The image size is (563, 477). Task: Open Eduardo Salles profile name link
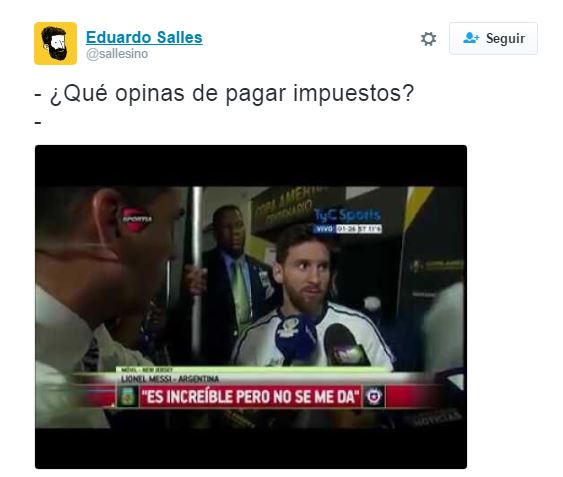point(144,37)
